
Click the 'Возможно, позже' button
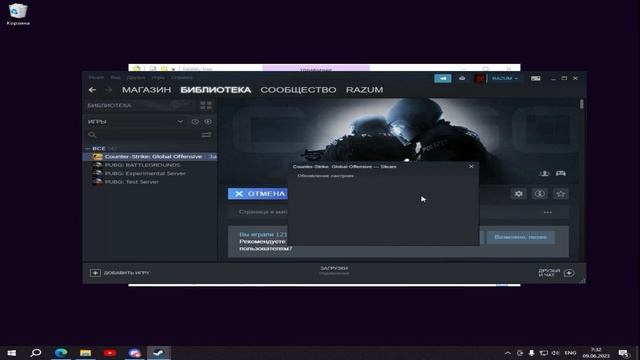[x=520, y=237]
